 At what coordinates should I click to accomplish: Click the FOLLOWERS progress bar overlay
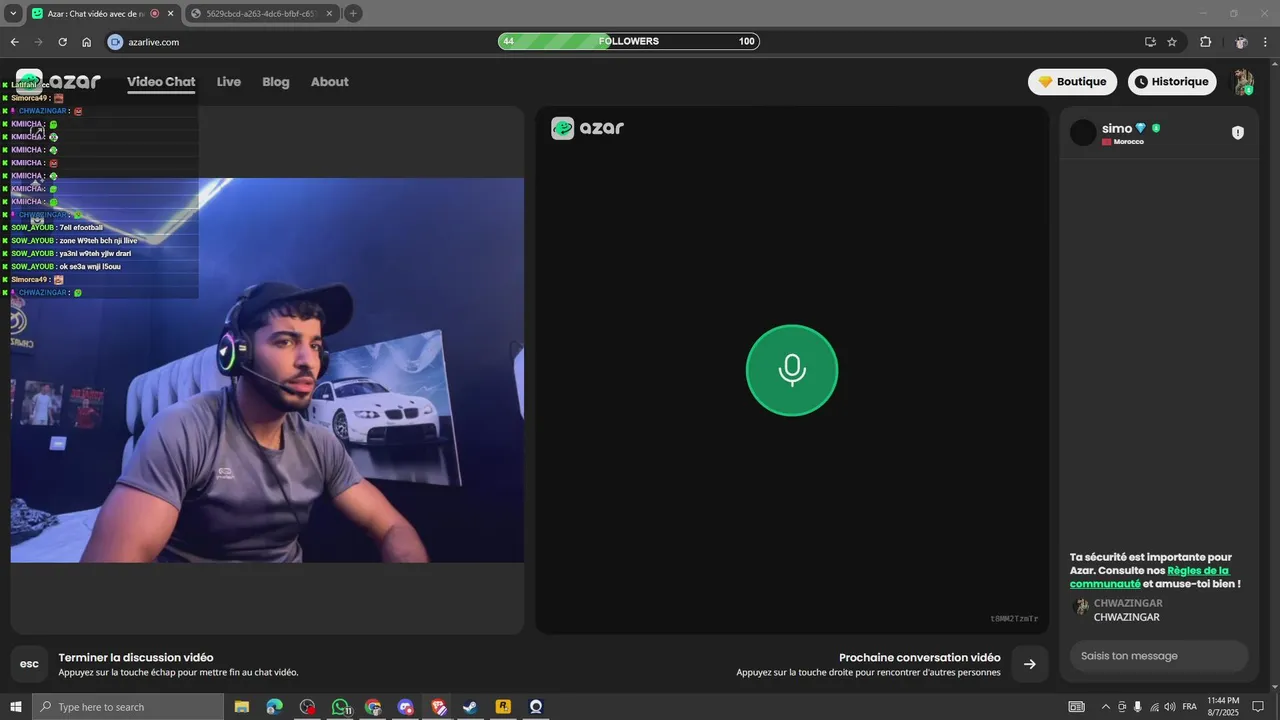pos(628,41)
